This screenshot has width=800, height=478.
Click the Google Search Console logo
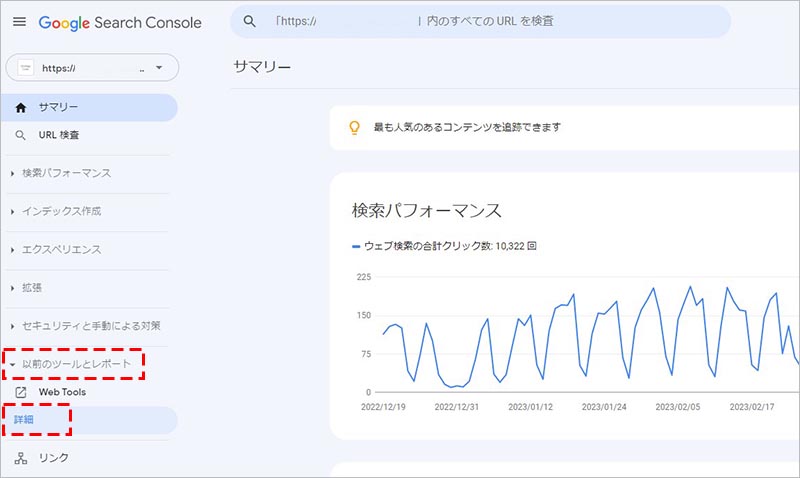point(120,22)
